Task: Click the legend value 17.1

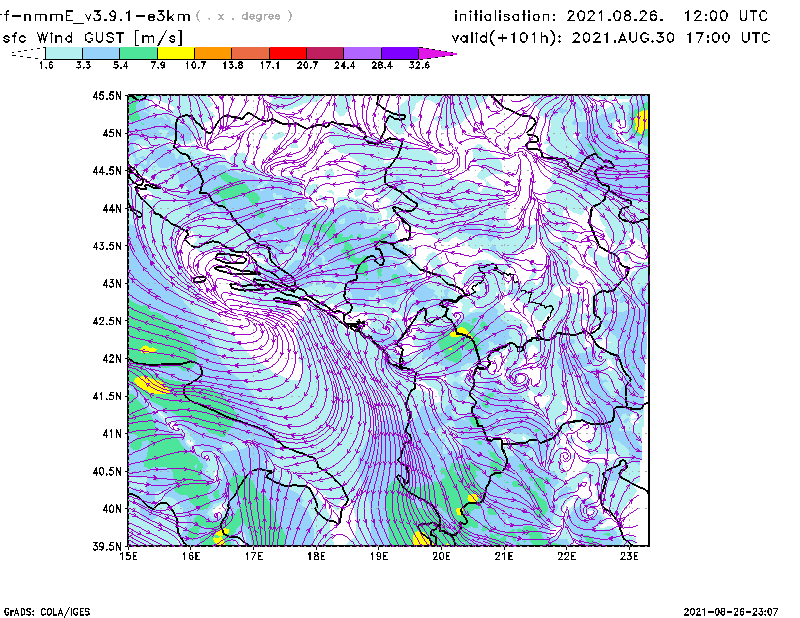Action: [270, 65]
